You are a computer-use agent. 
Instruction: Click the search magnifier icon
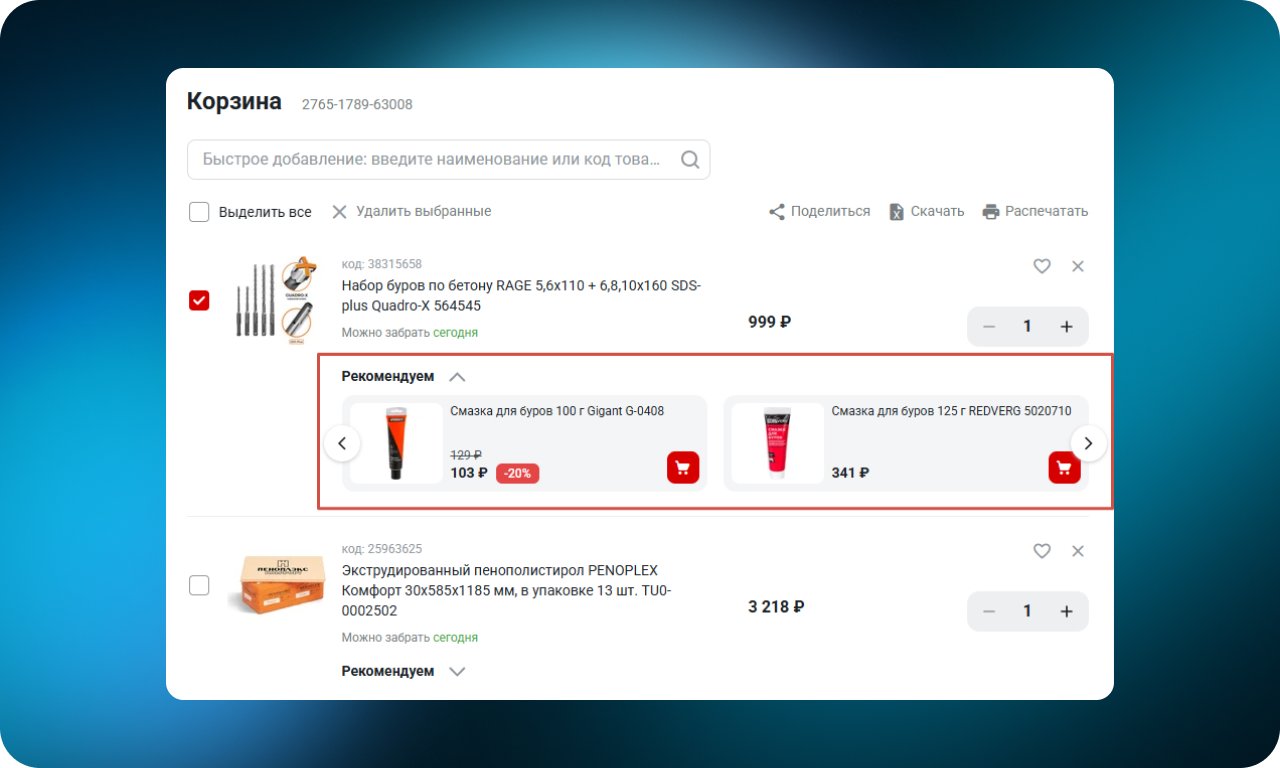[x=690, y=159]
